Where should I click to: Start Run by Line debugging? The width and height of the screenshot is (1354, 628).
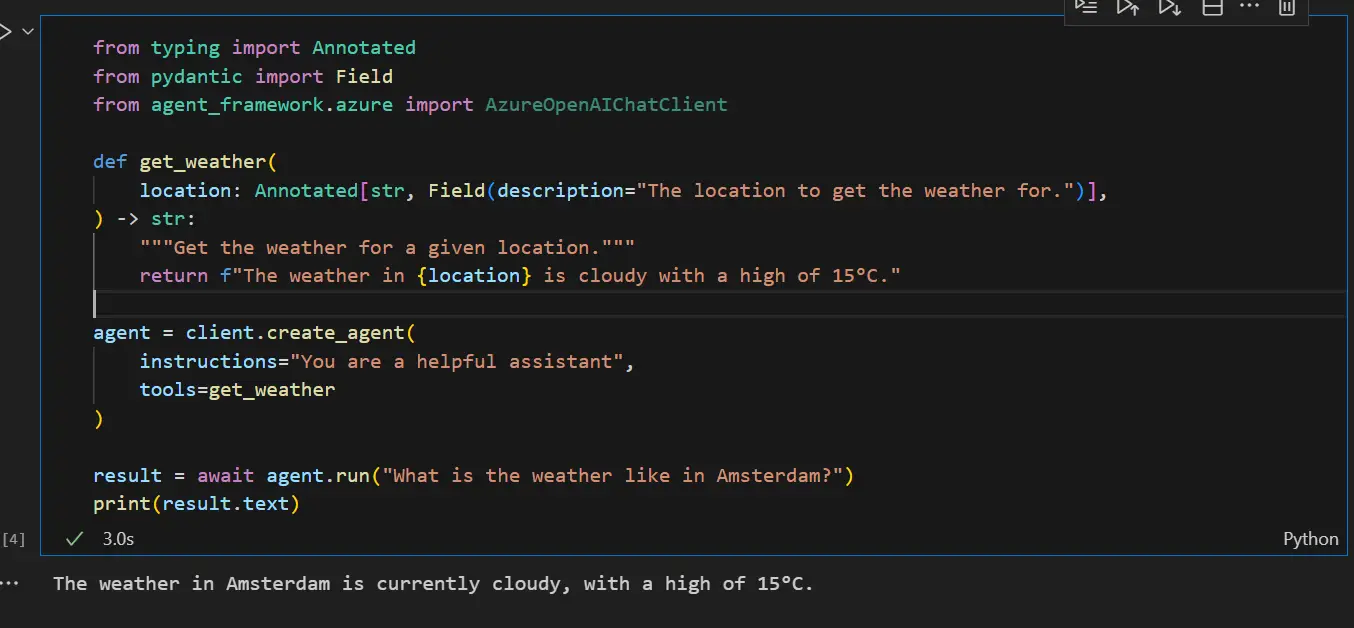click(1086, 8)
